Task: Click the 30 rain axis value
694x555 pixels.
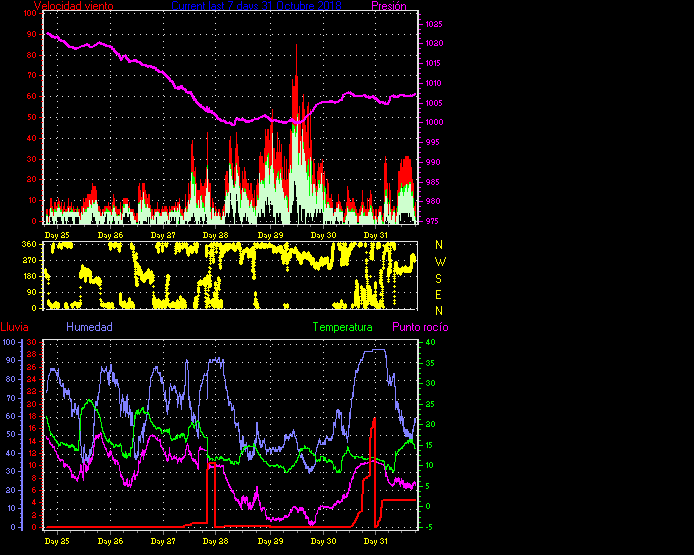Action: (31, 342)
